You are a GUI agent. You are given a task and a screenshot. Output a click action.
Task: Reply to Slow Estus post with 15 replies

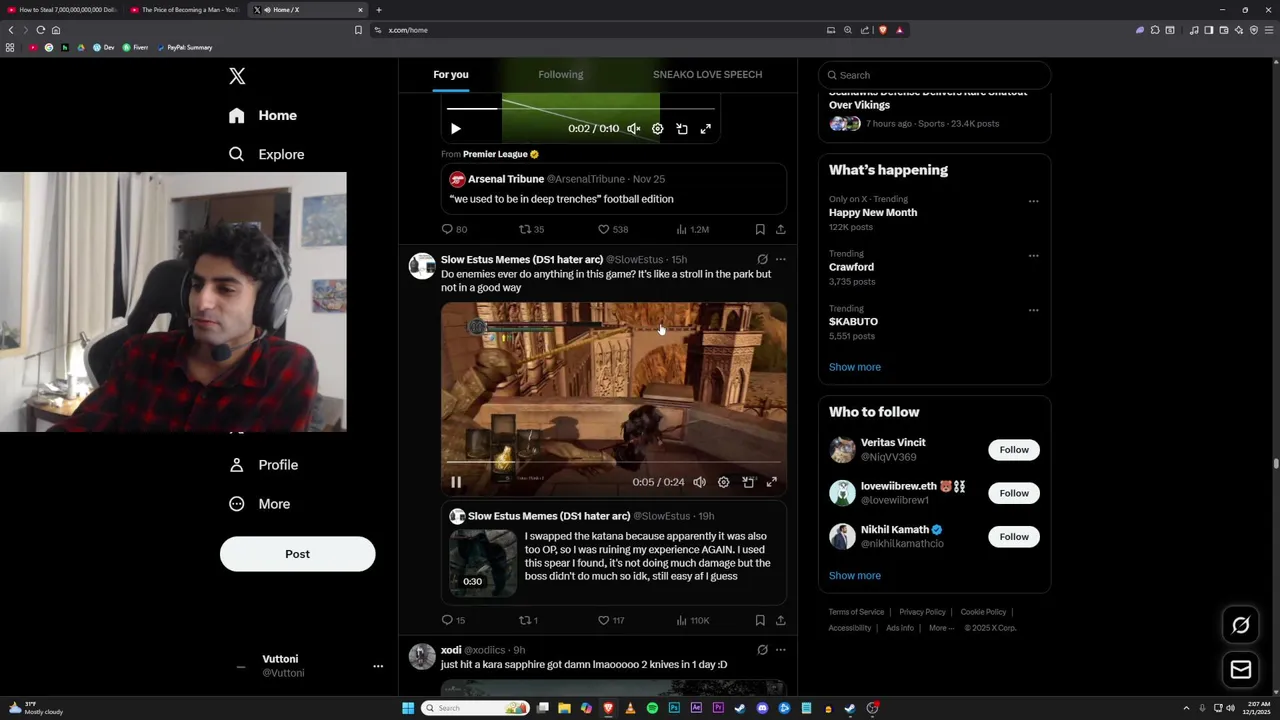coord(454,620)
